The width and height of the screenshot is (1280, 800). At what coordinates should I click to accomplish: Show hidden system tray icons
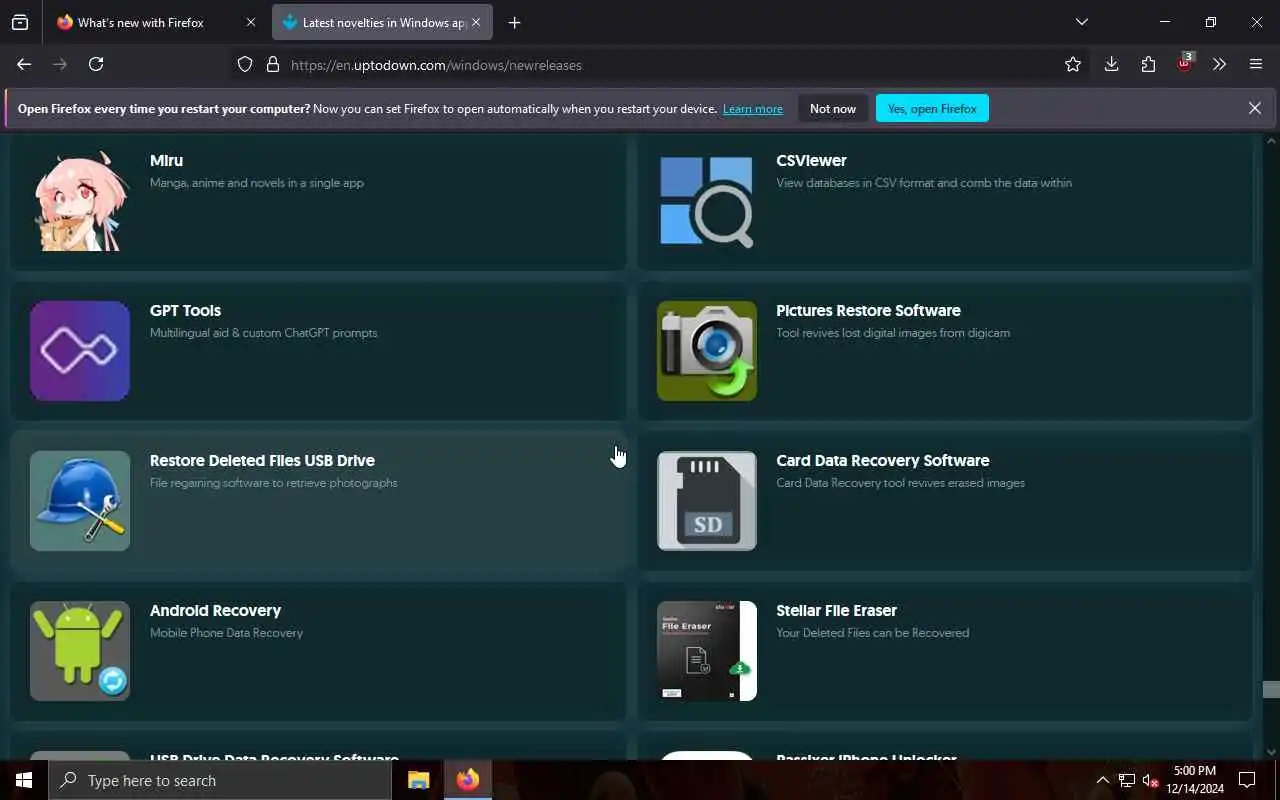pyautogui.click(x=1102, y=780)
